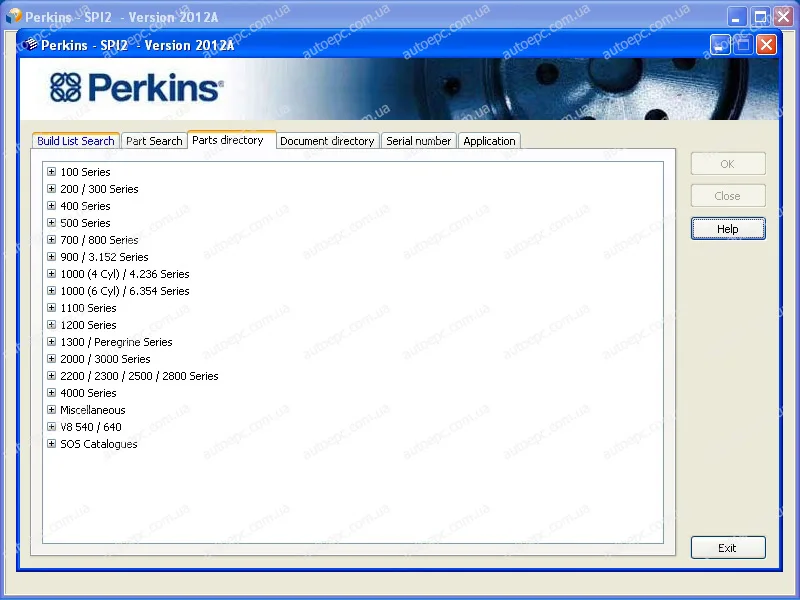Select the V8 540 / 640 label
Viewport: 800px width, 600px height.
tap(91, 427)
